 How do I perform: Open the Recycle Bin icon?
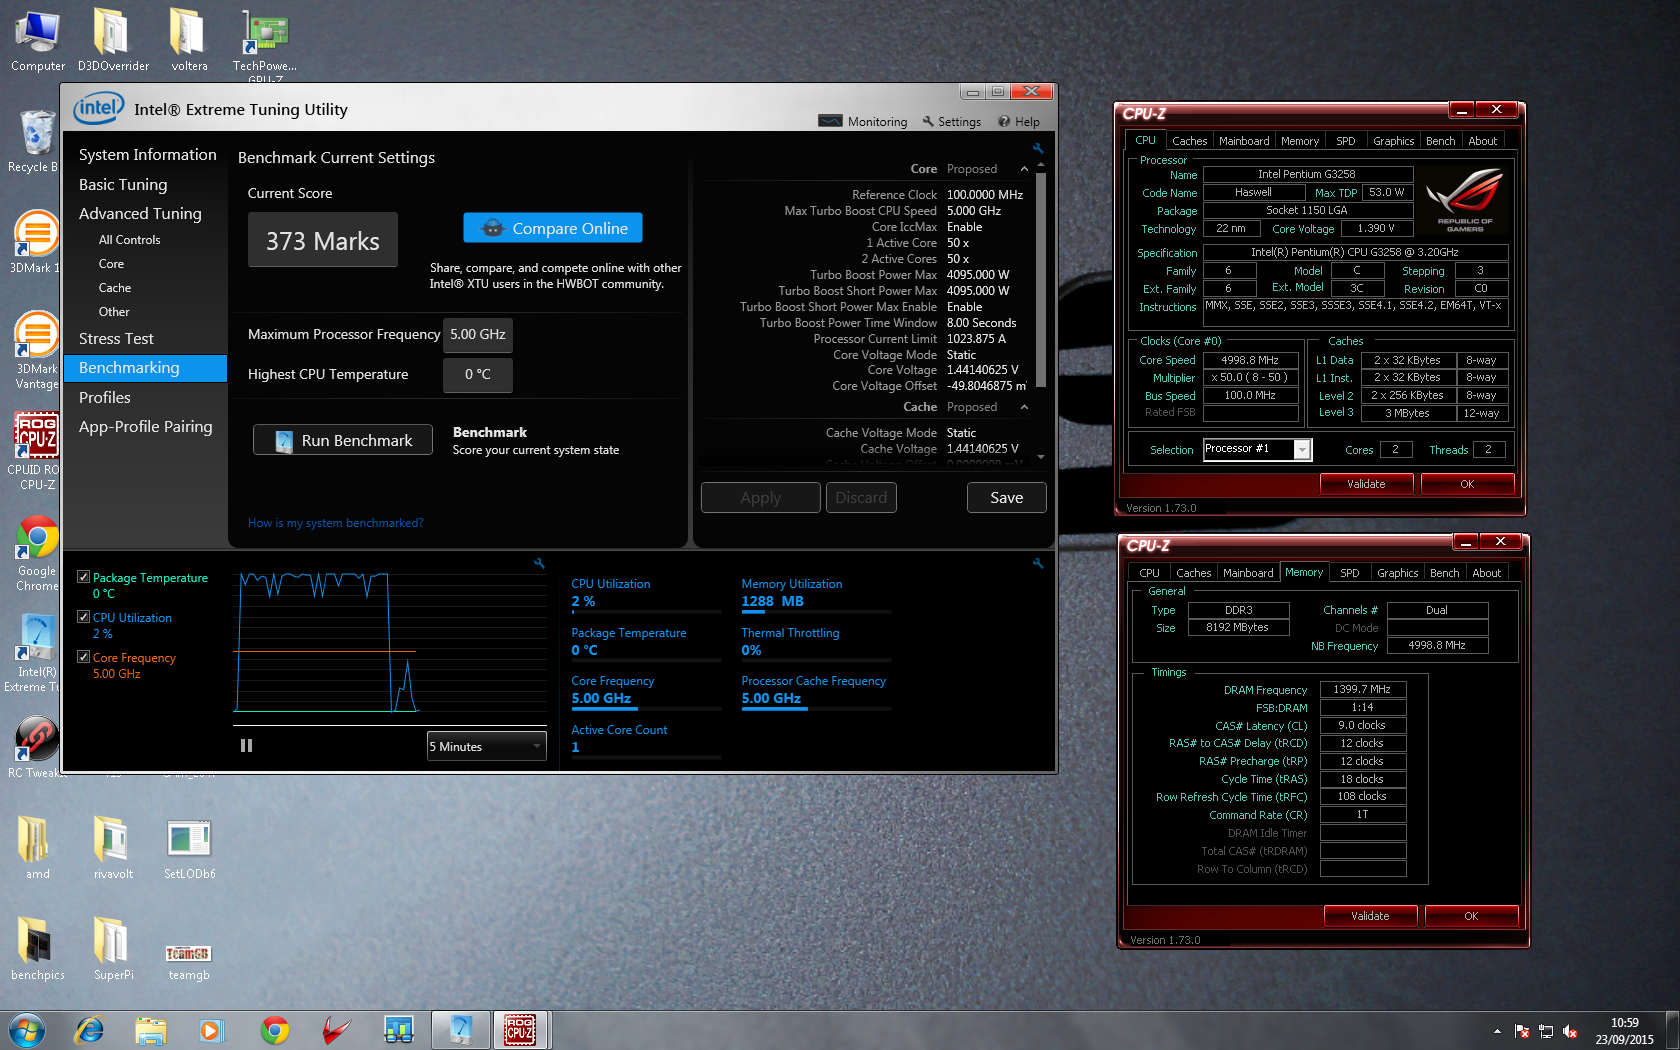click(x=35, y=141)
